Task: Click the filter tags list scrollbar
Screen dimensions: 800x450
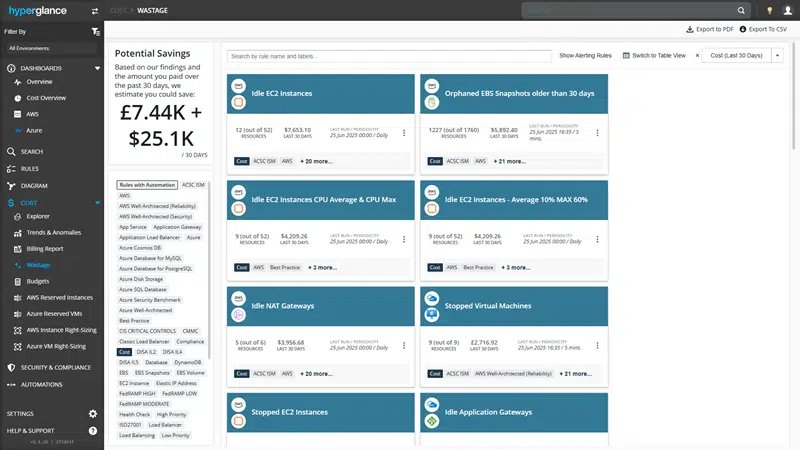Action: [209, 270]
